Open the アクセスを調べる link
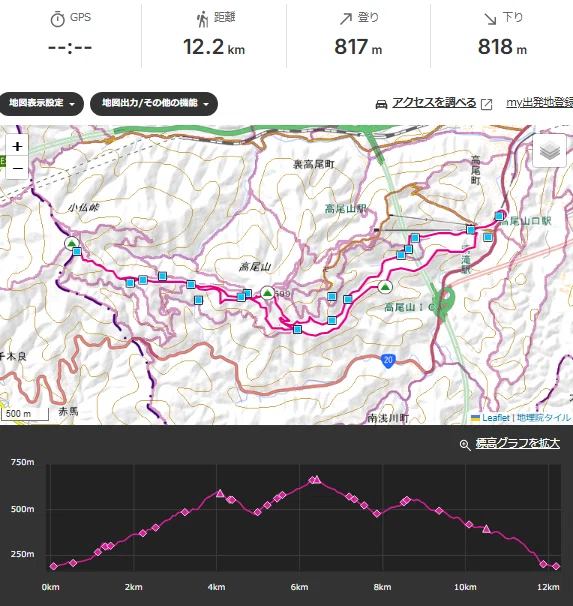 coord(434,103)
